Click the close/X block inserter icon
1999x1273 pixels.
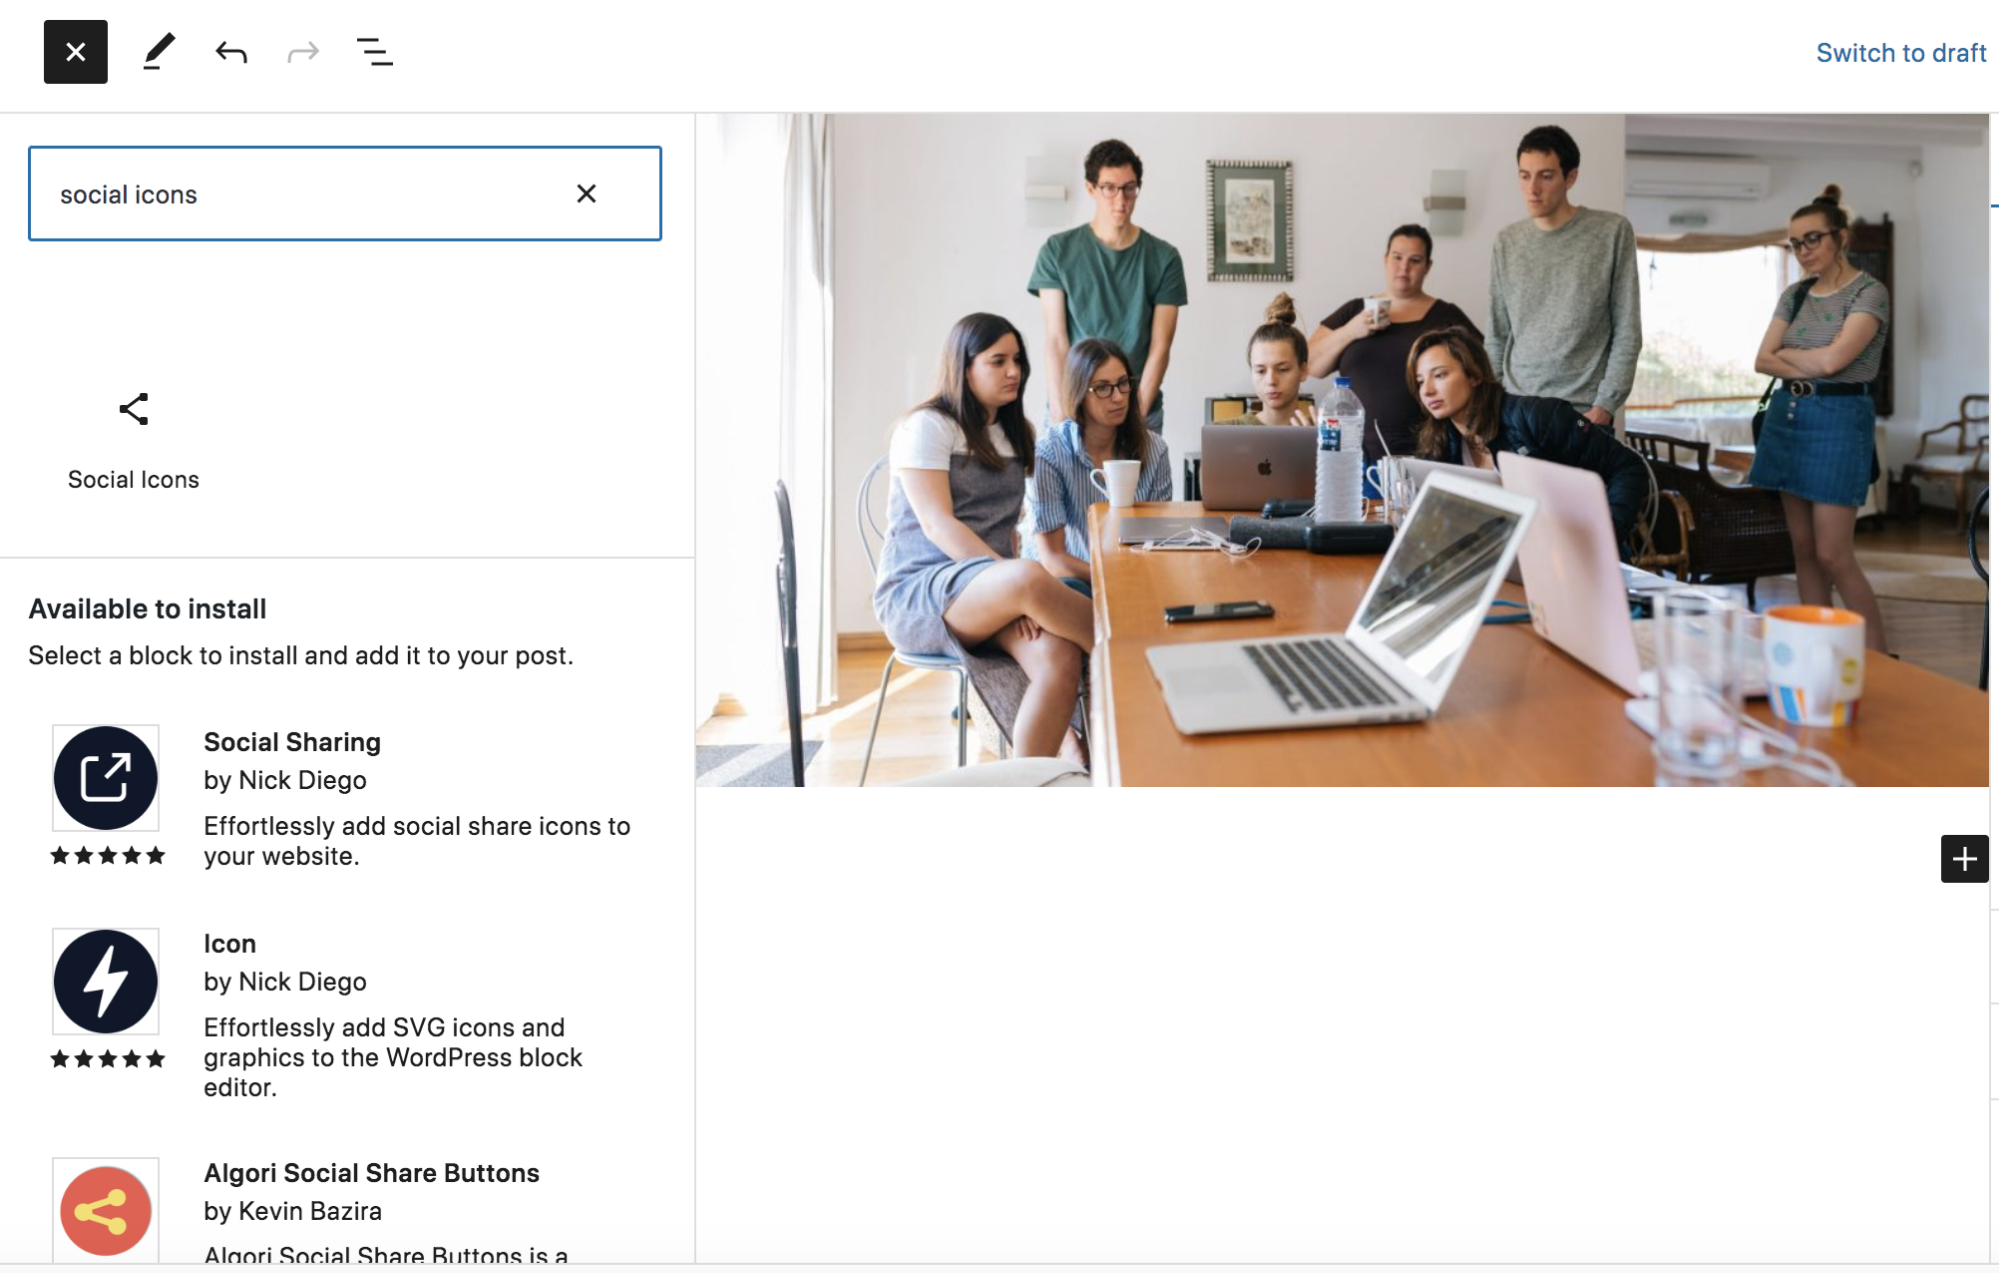point(74,52)
